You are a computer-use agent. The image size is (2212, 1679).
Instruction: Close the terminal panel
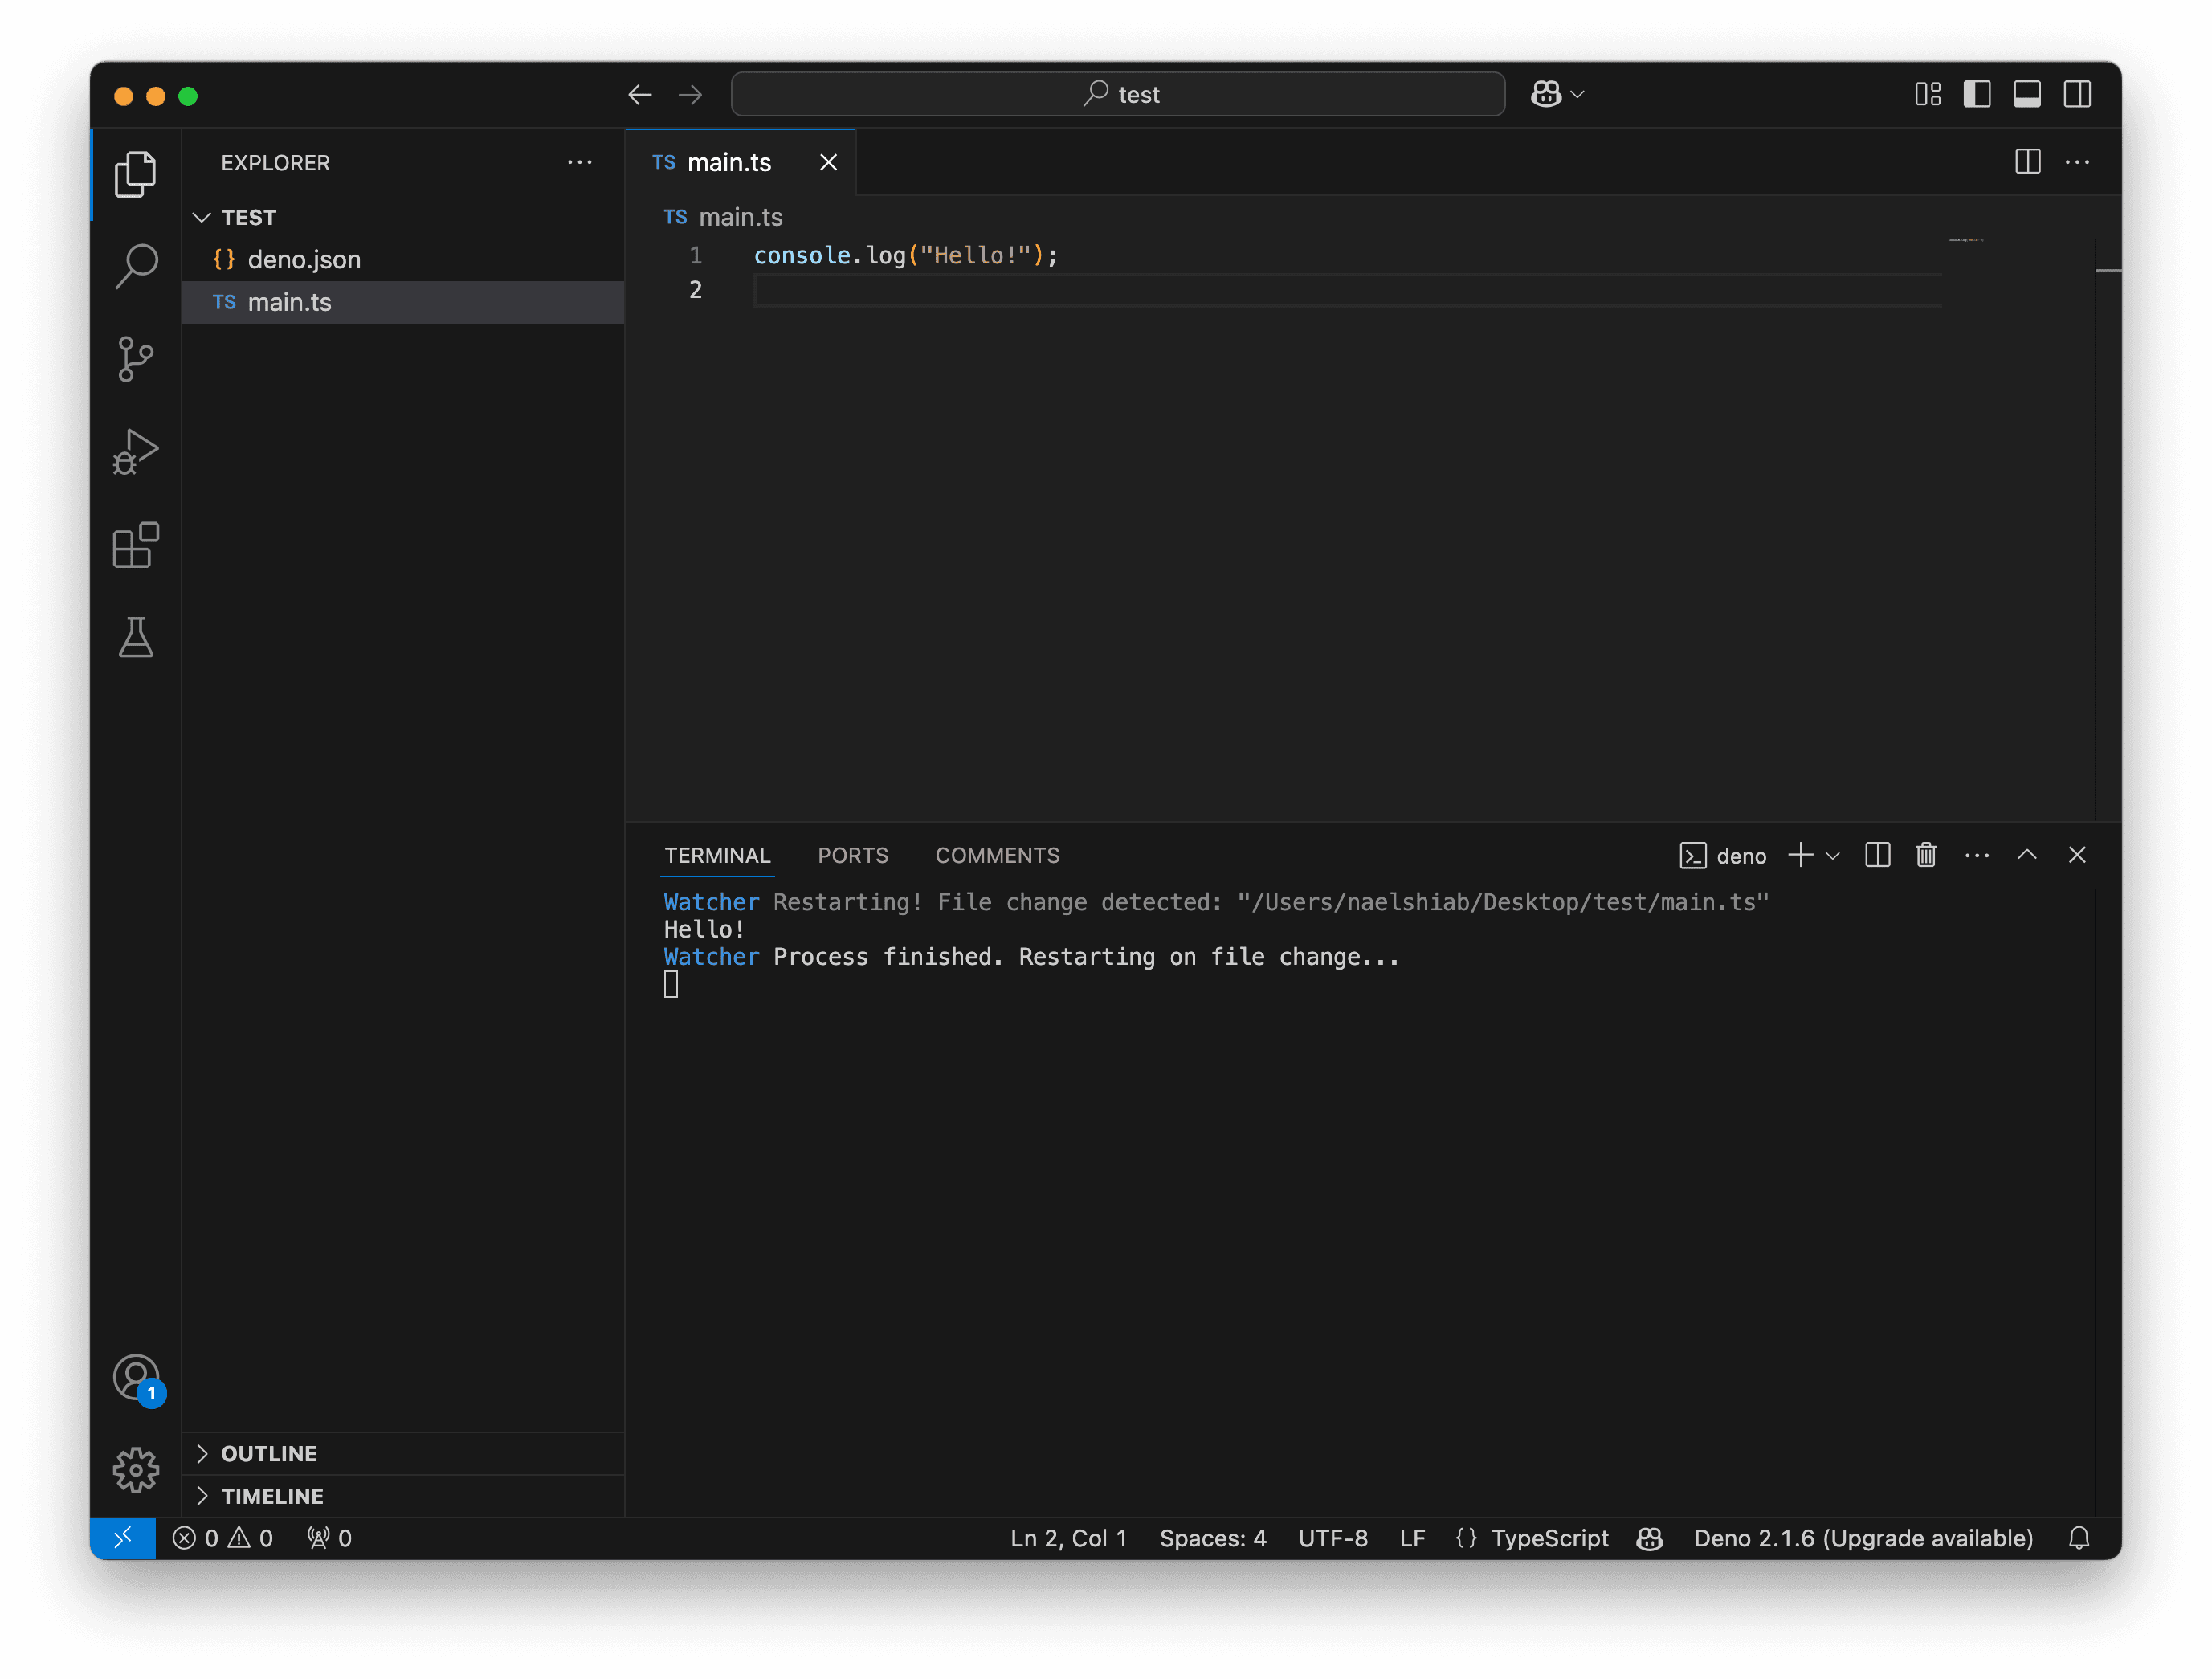[2077, 855]
